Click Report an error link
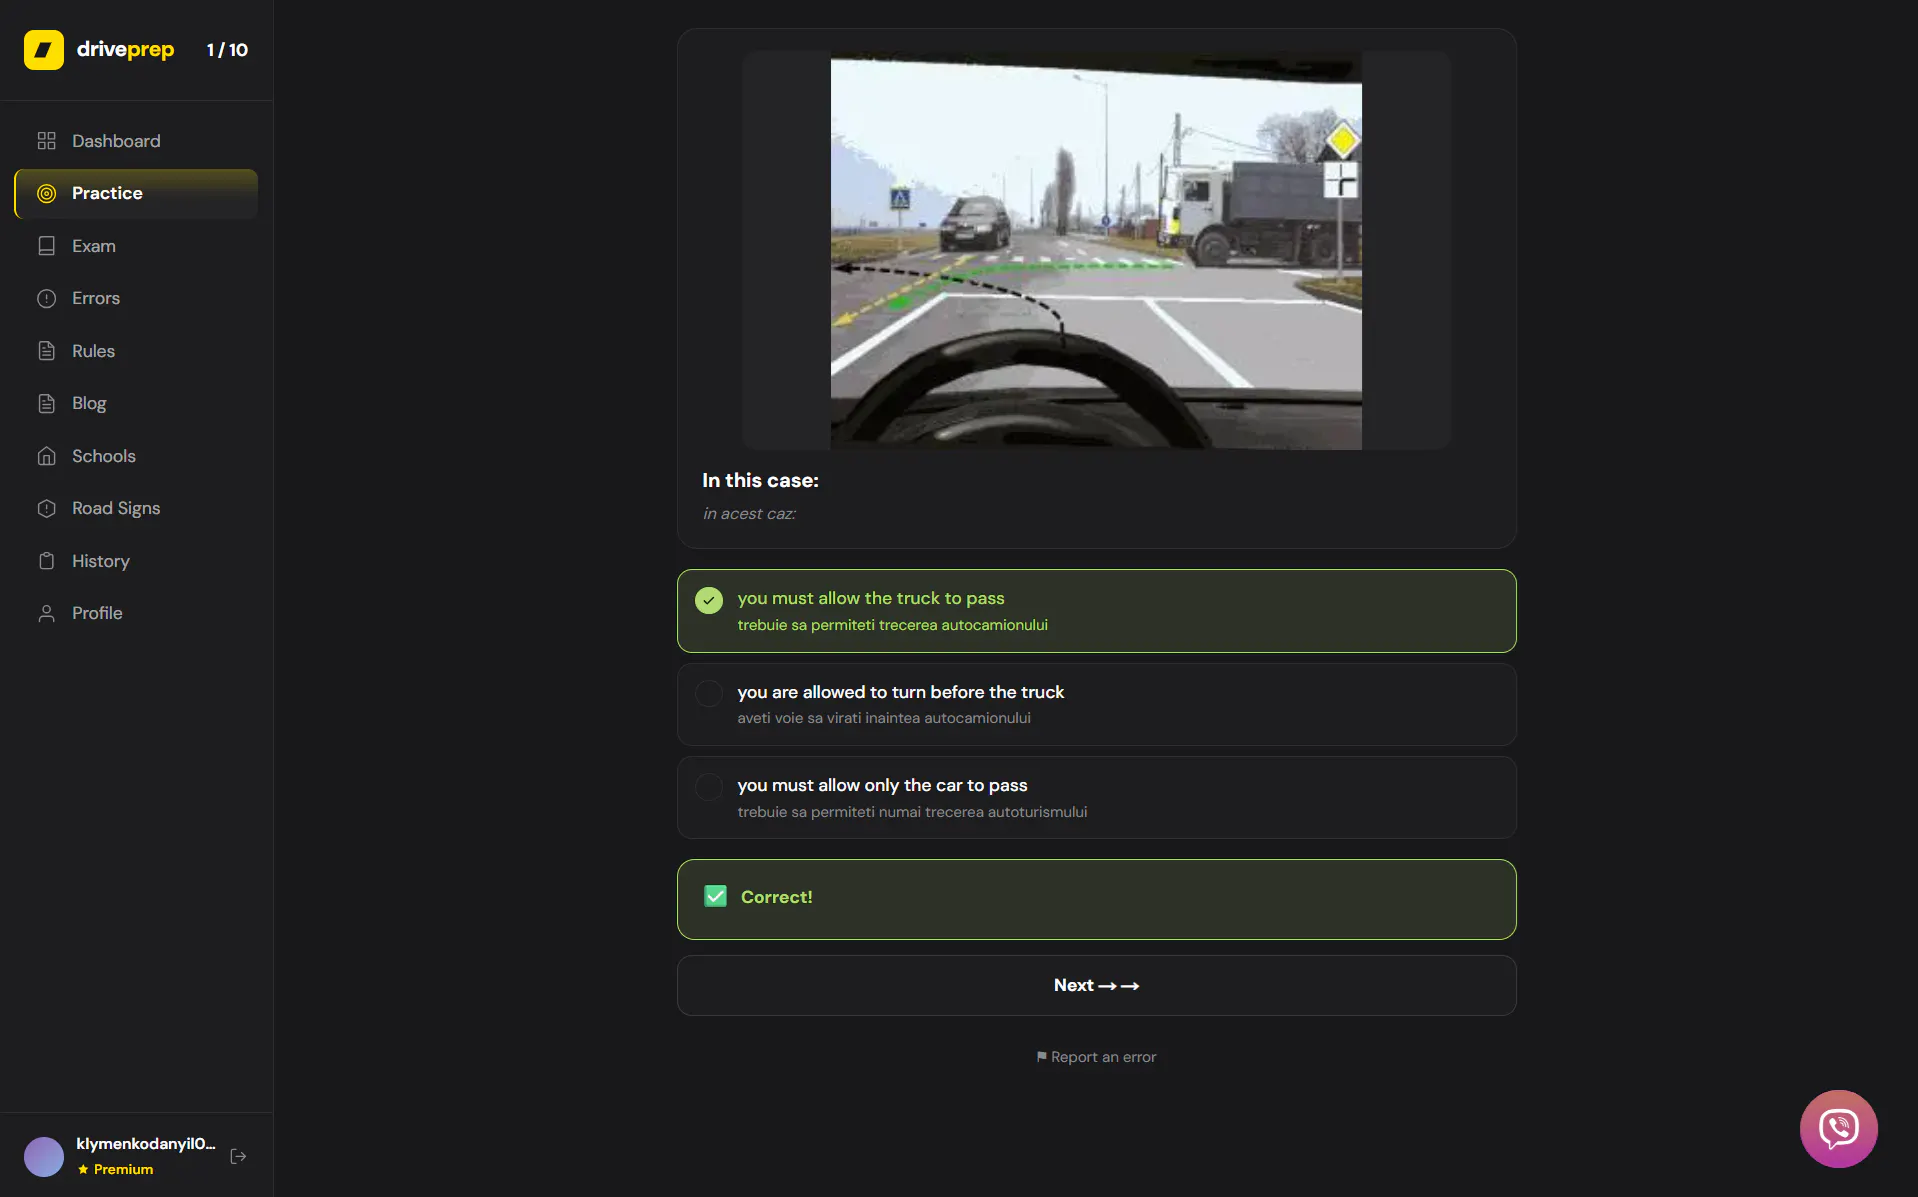1918x1197 pixels. [x=1096, y=1057]
